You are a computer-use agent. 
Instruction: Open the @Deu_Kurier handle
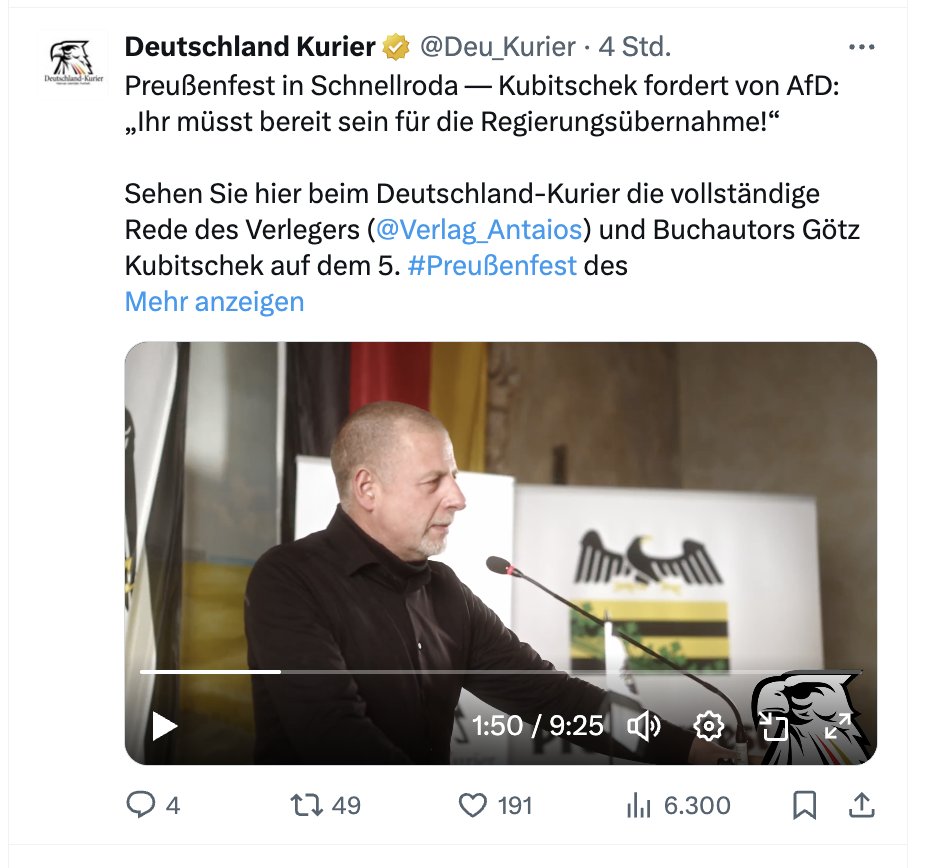coord(498,46)
